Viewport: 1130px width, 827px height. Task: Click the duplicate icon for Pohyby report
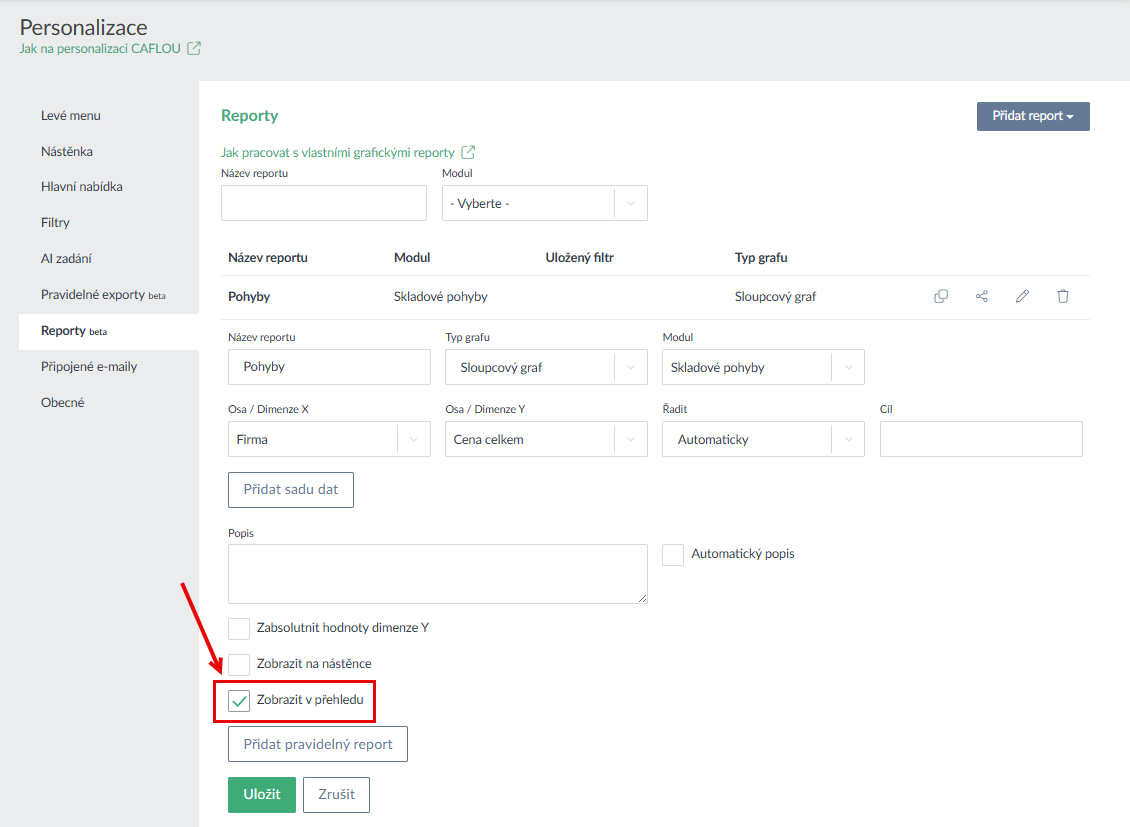click(940, 296)
